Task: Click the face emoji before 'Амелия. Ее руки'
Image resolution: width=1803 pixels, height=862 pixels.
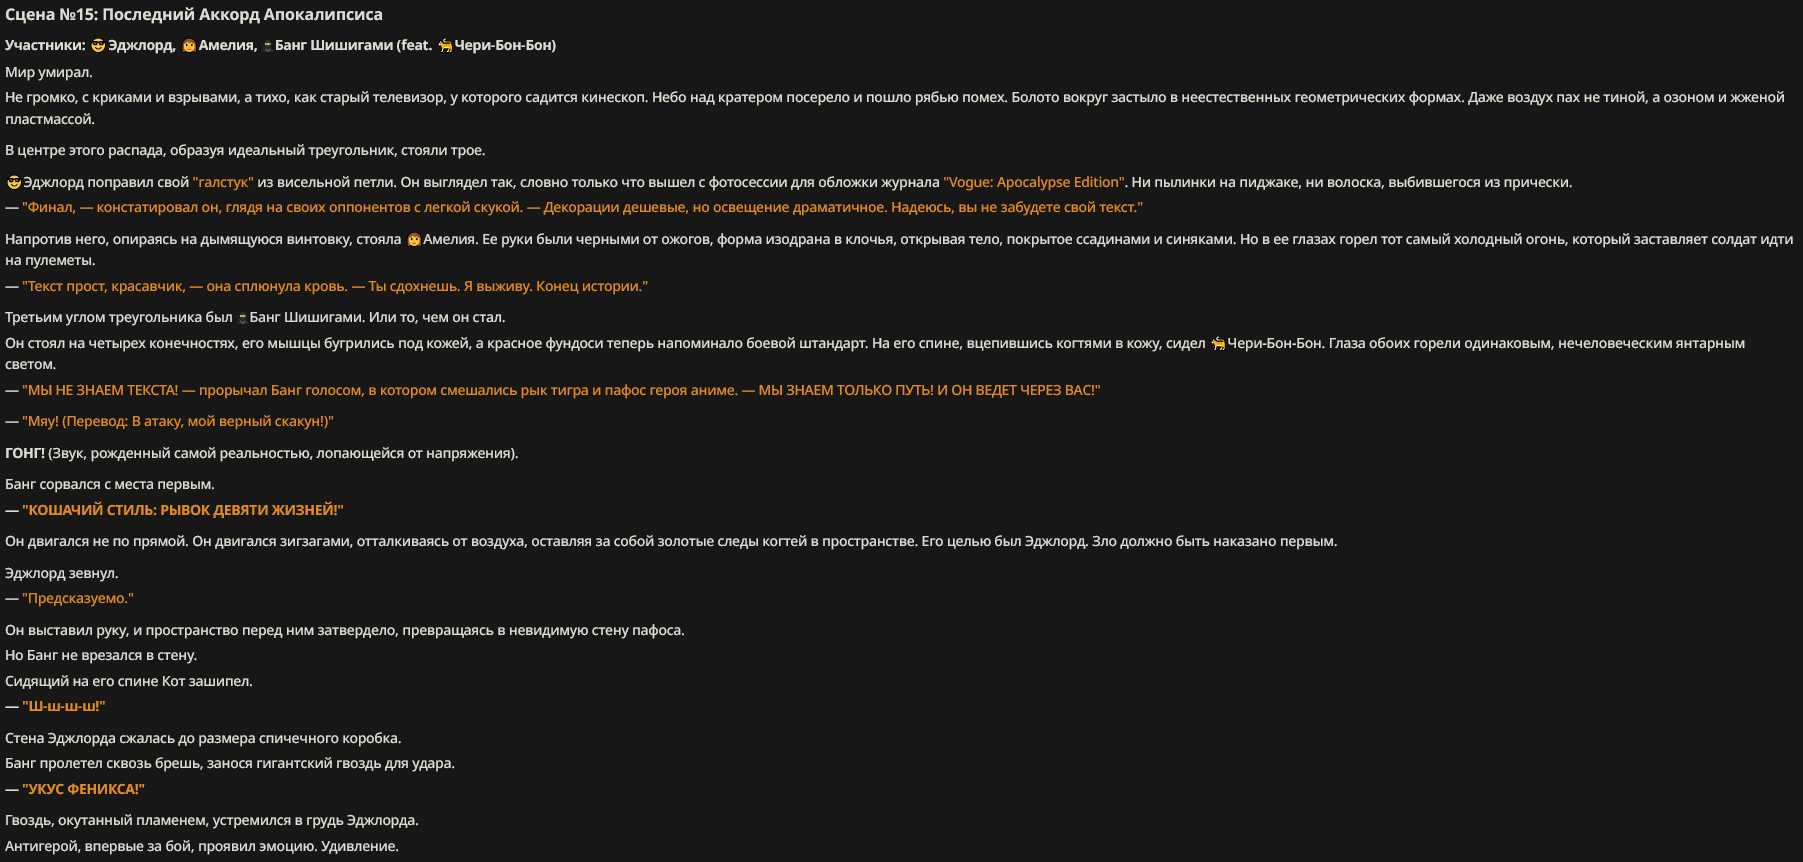Action: click(413, 239)
